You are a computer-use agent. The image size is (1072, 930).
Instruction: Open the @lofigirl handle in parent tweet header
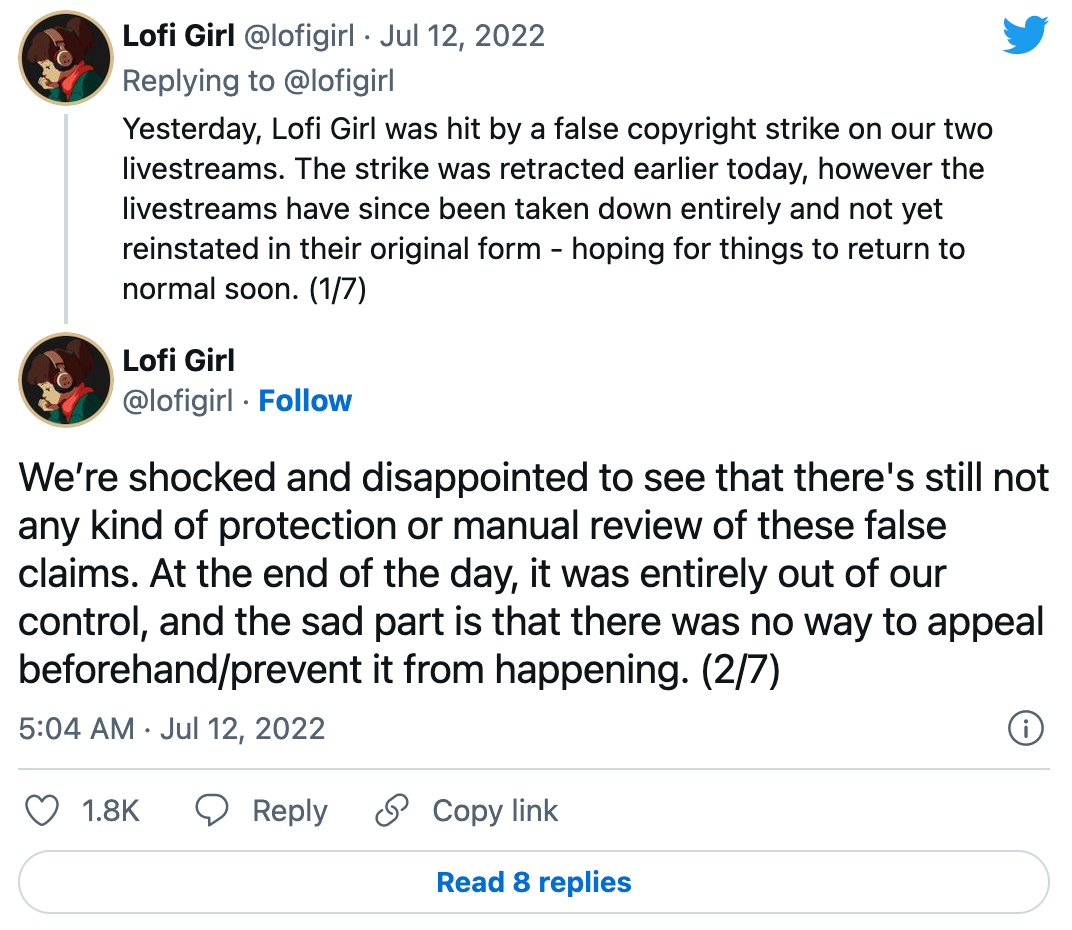click(299, 36)
